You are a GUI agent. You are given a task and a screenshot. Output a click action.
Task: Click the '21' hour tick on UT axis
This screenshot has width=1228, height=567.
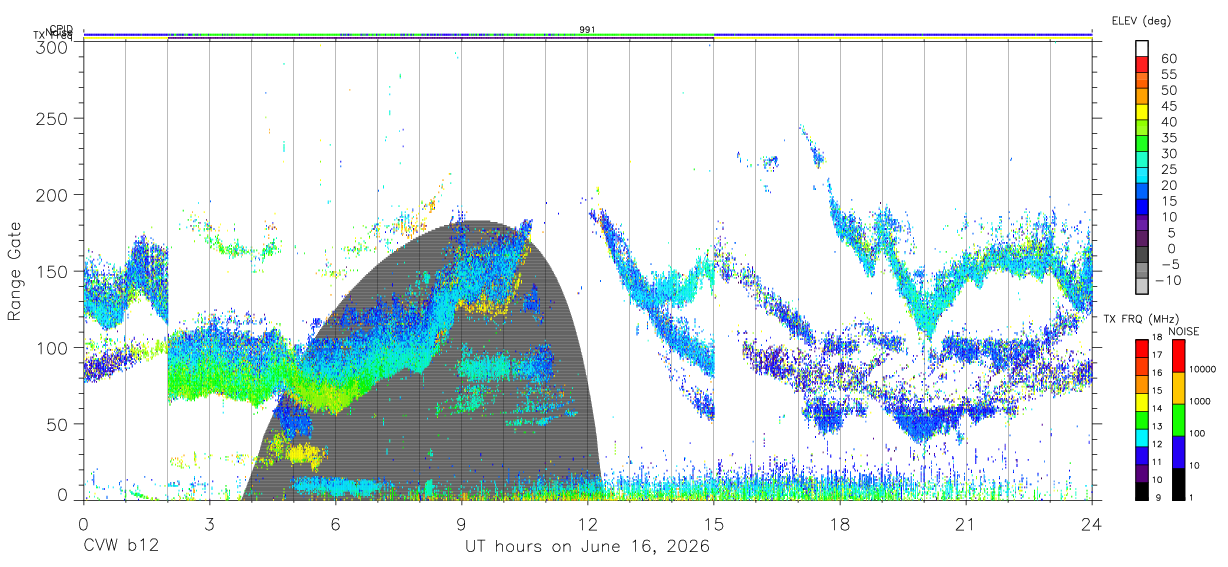tap(966, 523)
